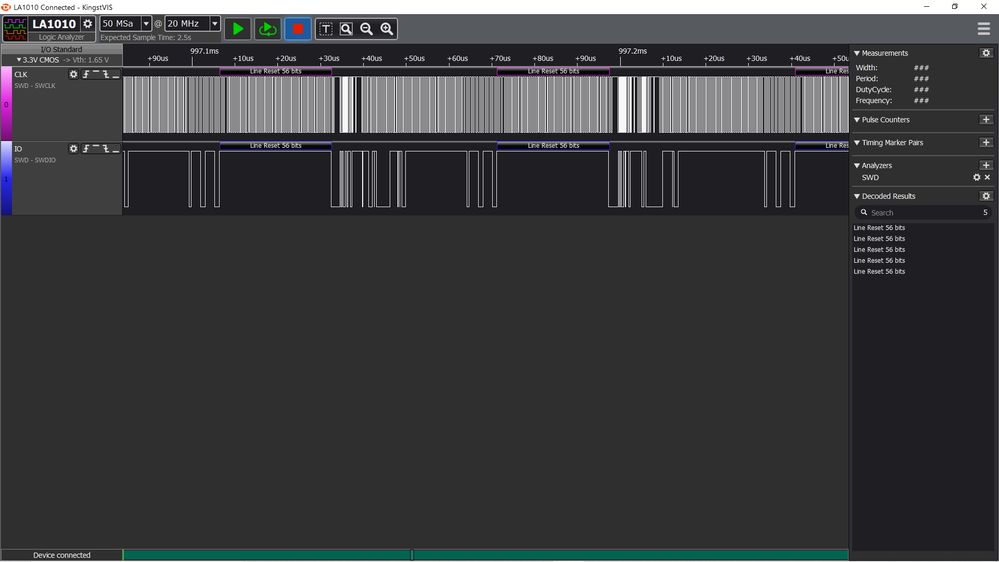Screen dimensions: 999x562
Task: Minimize the KingstVIS window
Action: click(926, 6)
